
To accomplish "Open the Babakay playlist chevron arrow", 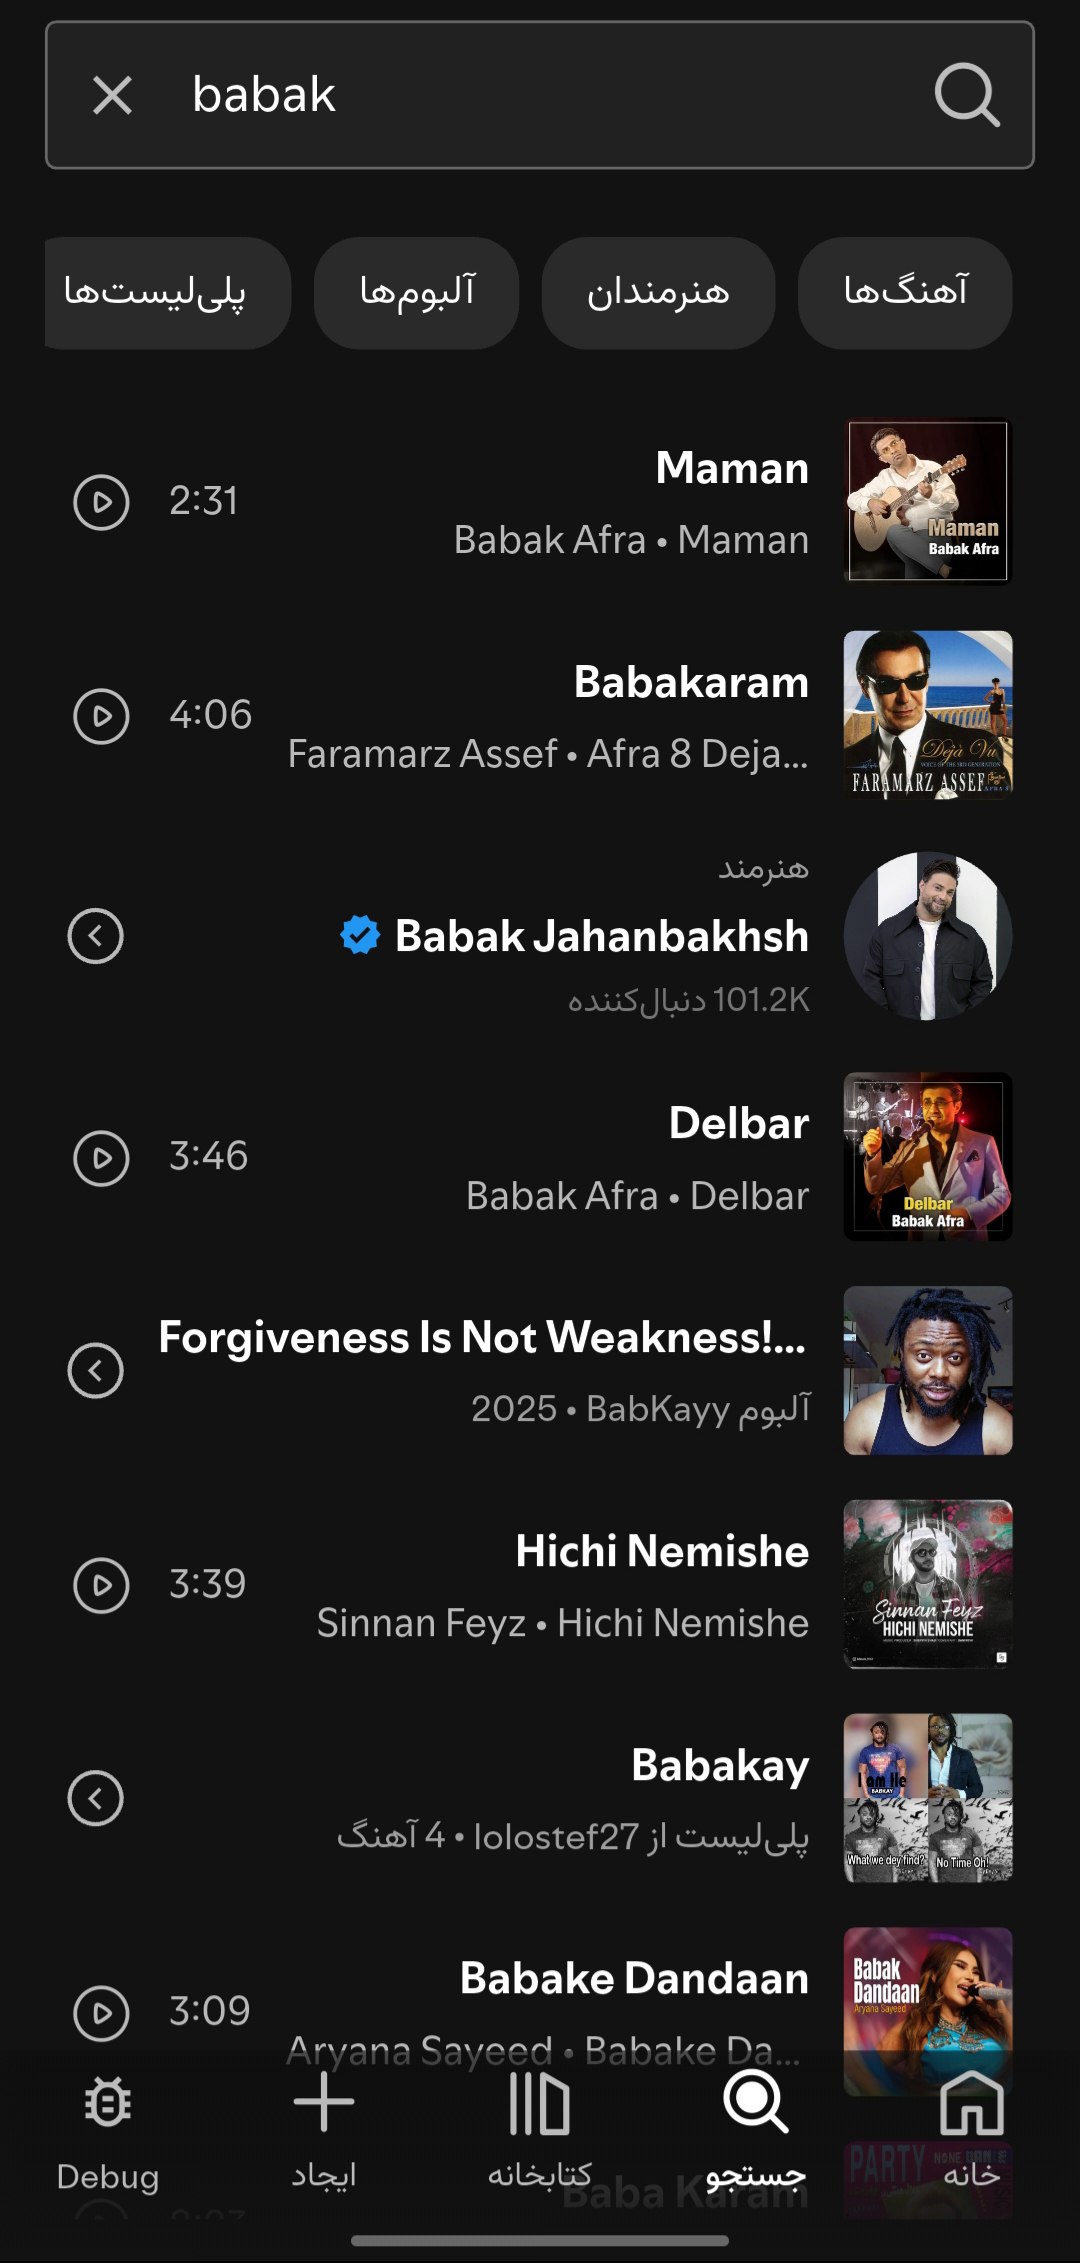I will (x=95, y=1798).
